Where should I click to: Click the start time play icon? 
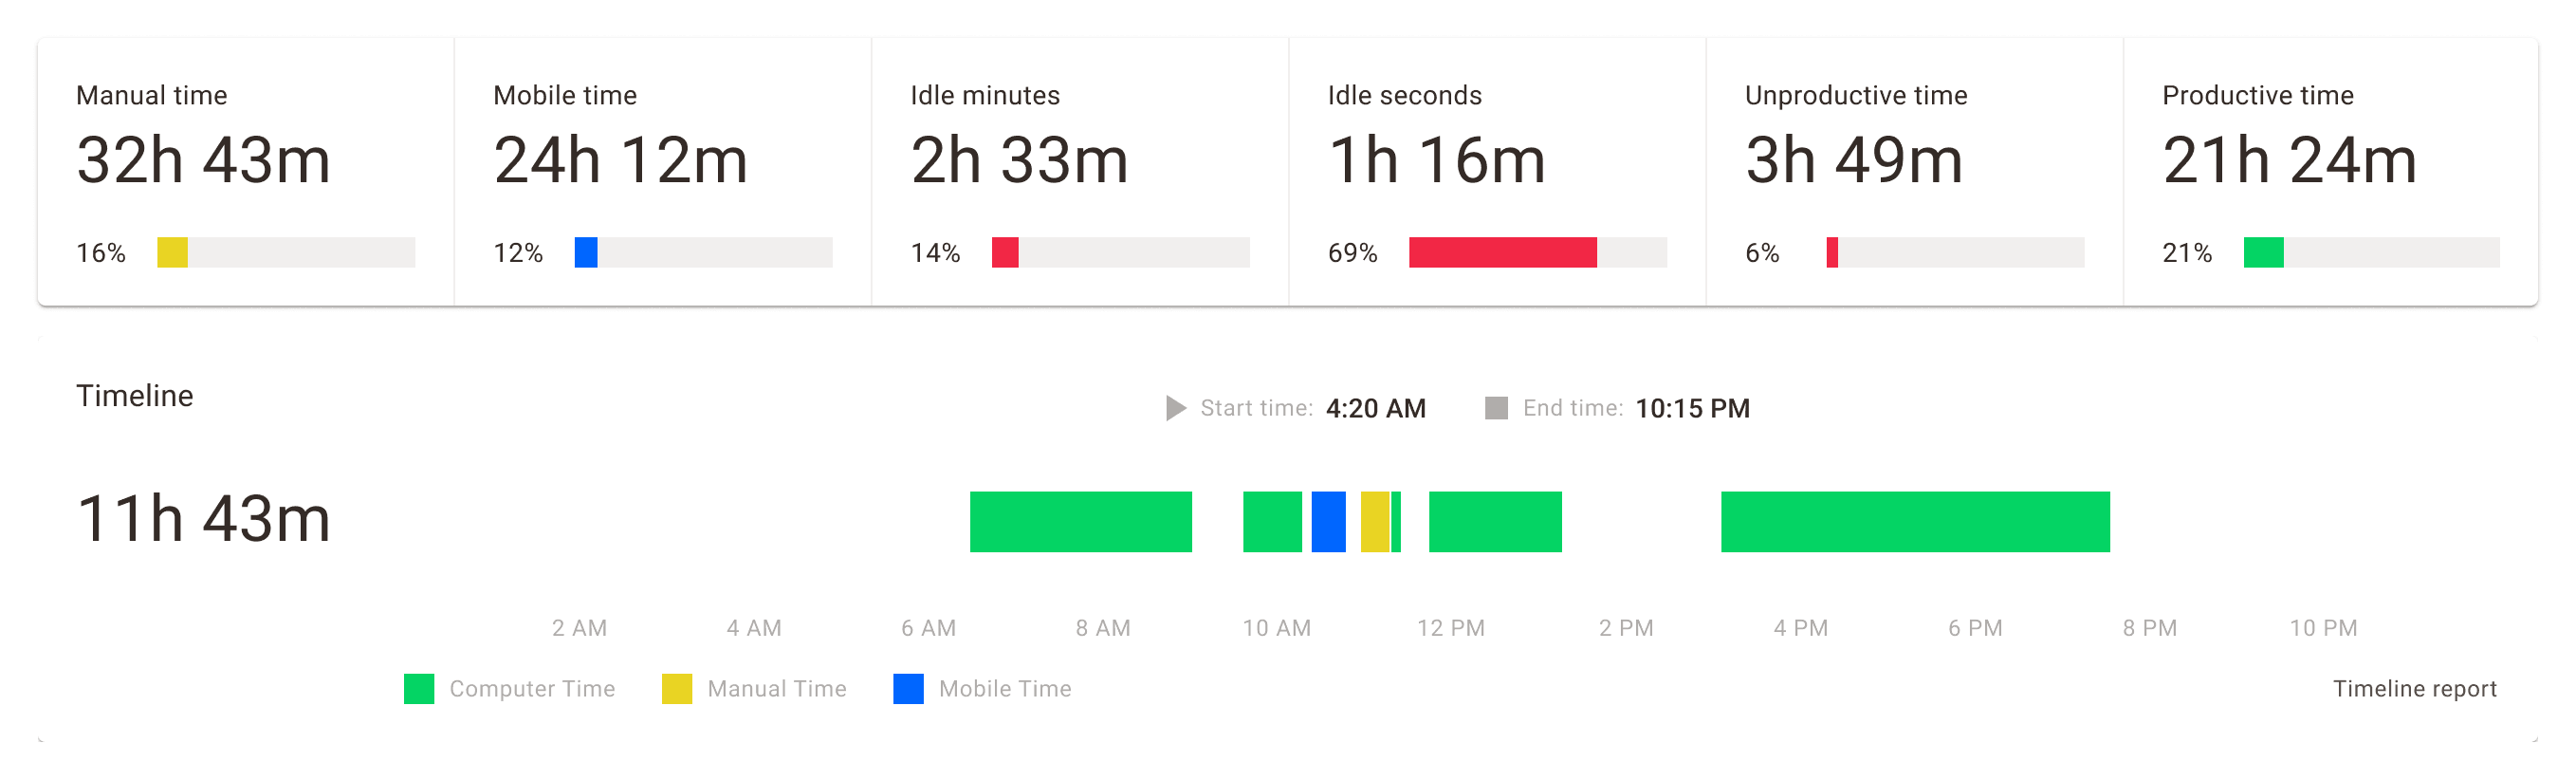point(1175,408)
